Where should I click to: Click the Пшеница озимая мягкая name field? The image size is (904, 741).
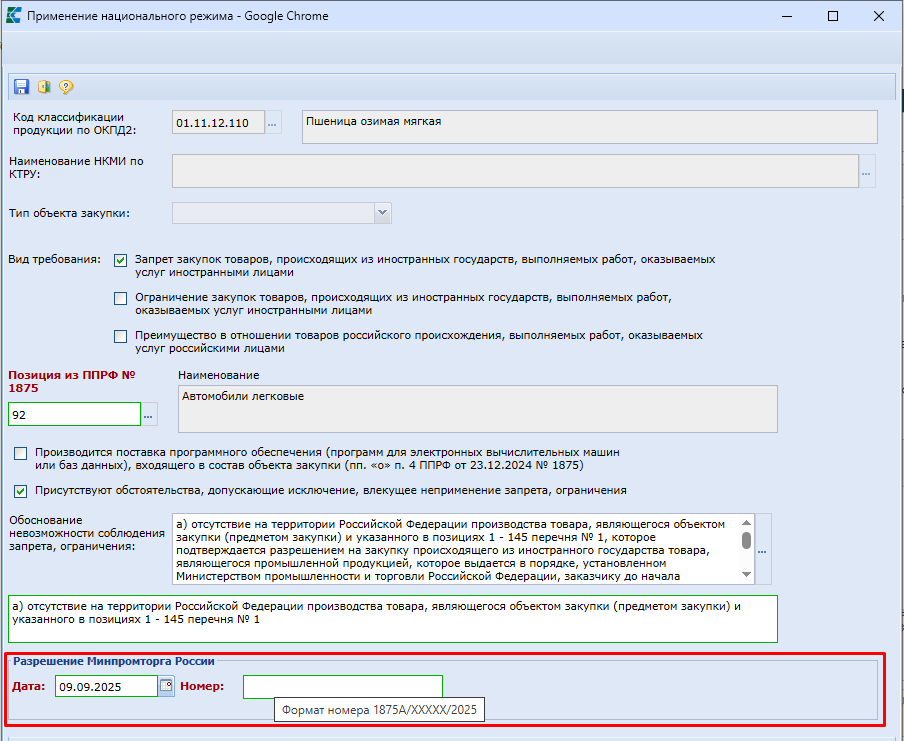[590, 127]
